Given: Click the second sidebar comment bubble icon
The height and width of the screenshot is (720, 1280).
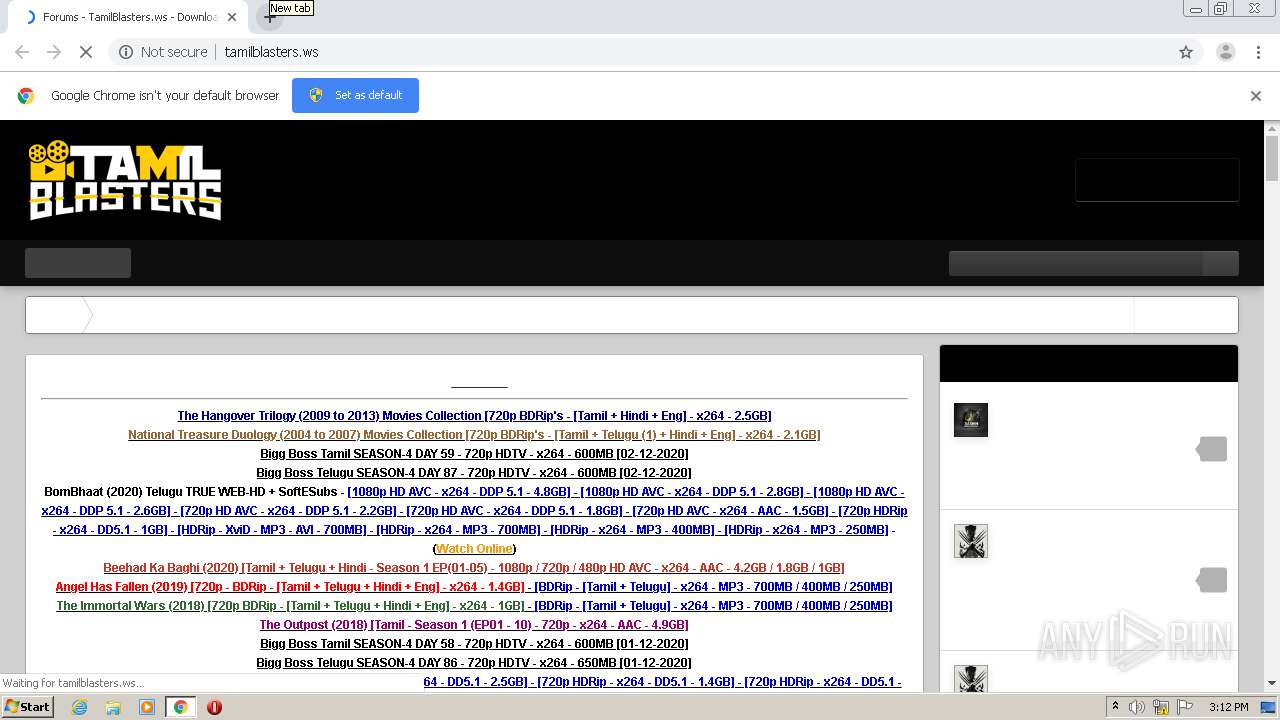Looking at the screenshot, I should [1212, 580].
